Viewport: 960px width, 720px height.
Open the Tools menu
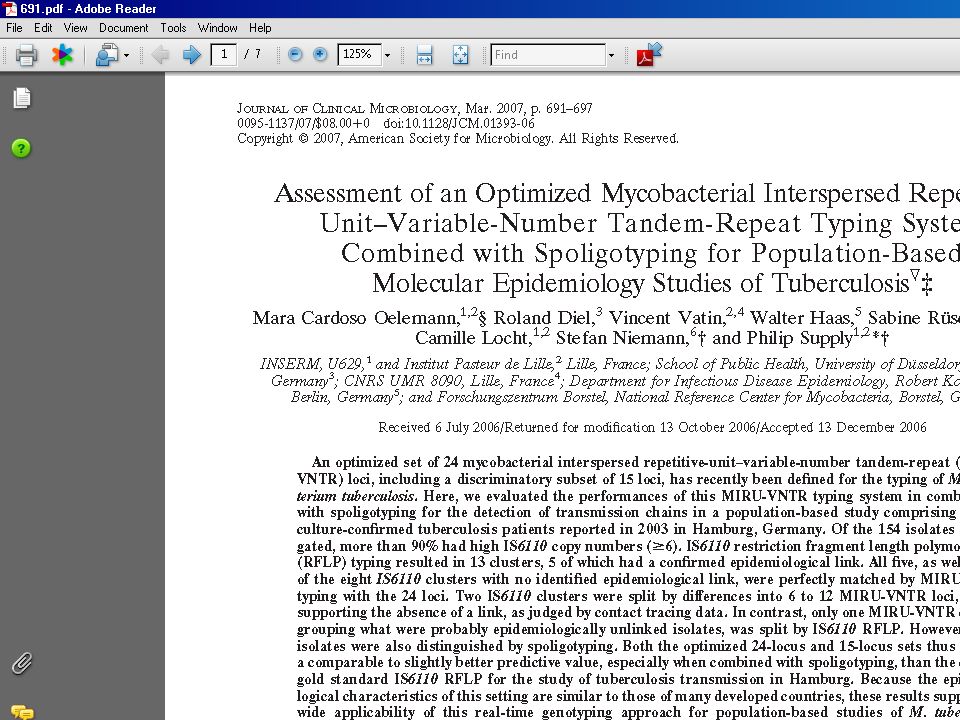(173, 28)
